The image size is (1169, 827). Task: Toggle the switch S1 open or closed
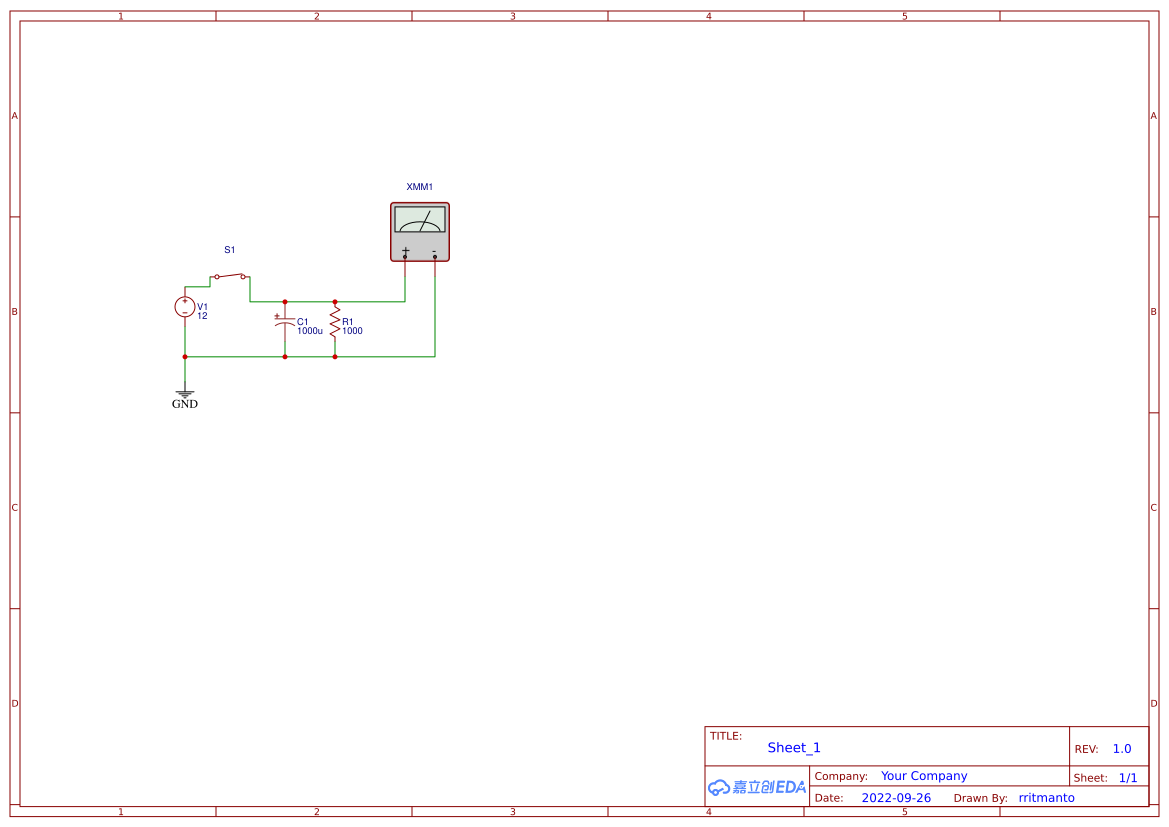(x=230, y=276)
